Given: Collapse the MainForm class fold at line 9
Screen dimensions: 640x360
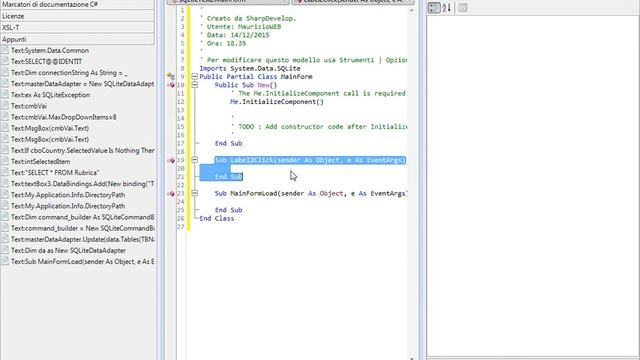Looking at the screenshot, I should (x=195, y=76).
